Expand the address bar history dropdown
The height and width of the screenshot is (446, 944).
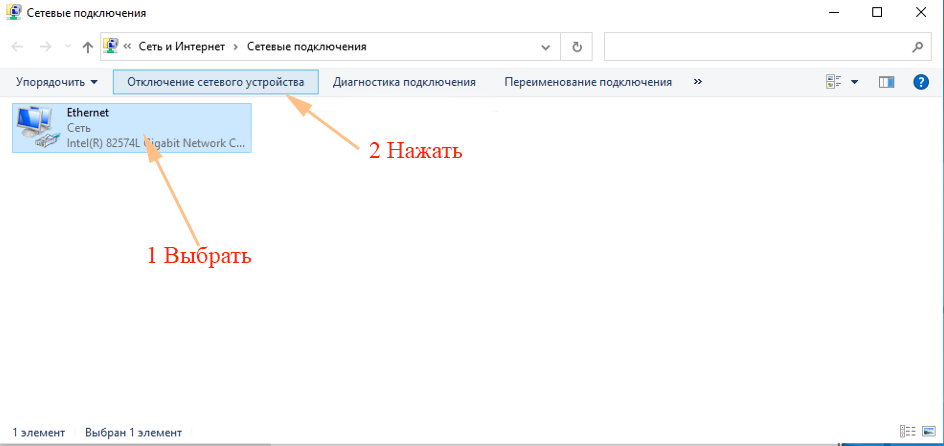pyautogui.click(x=546, y=47)
